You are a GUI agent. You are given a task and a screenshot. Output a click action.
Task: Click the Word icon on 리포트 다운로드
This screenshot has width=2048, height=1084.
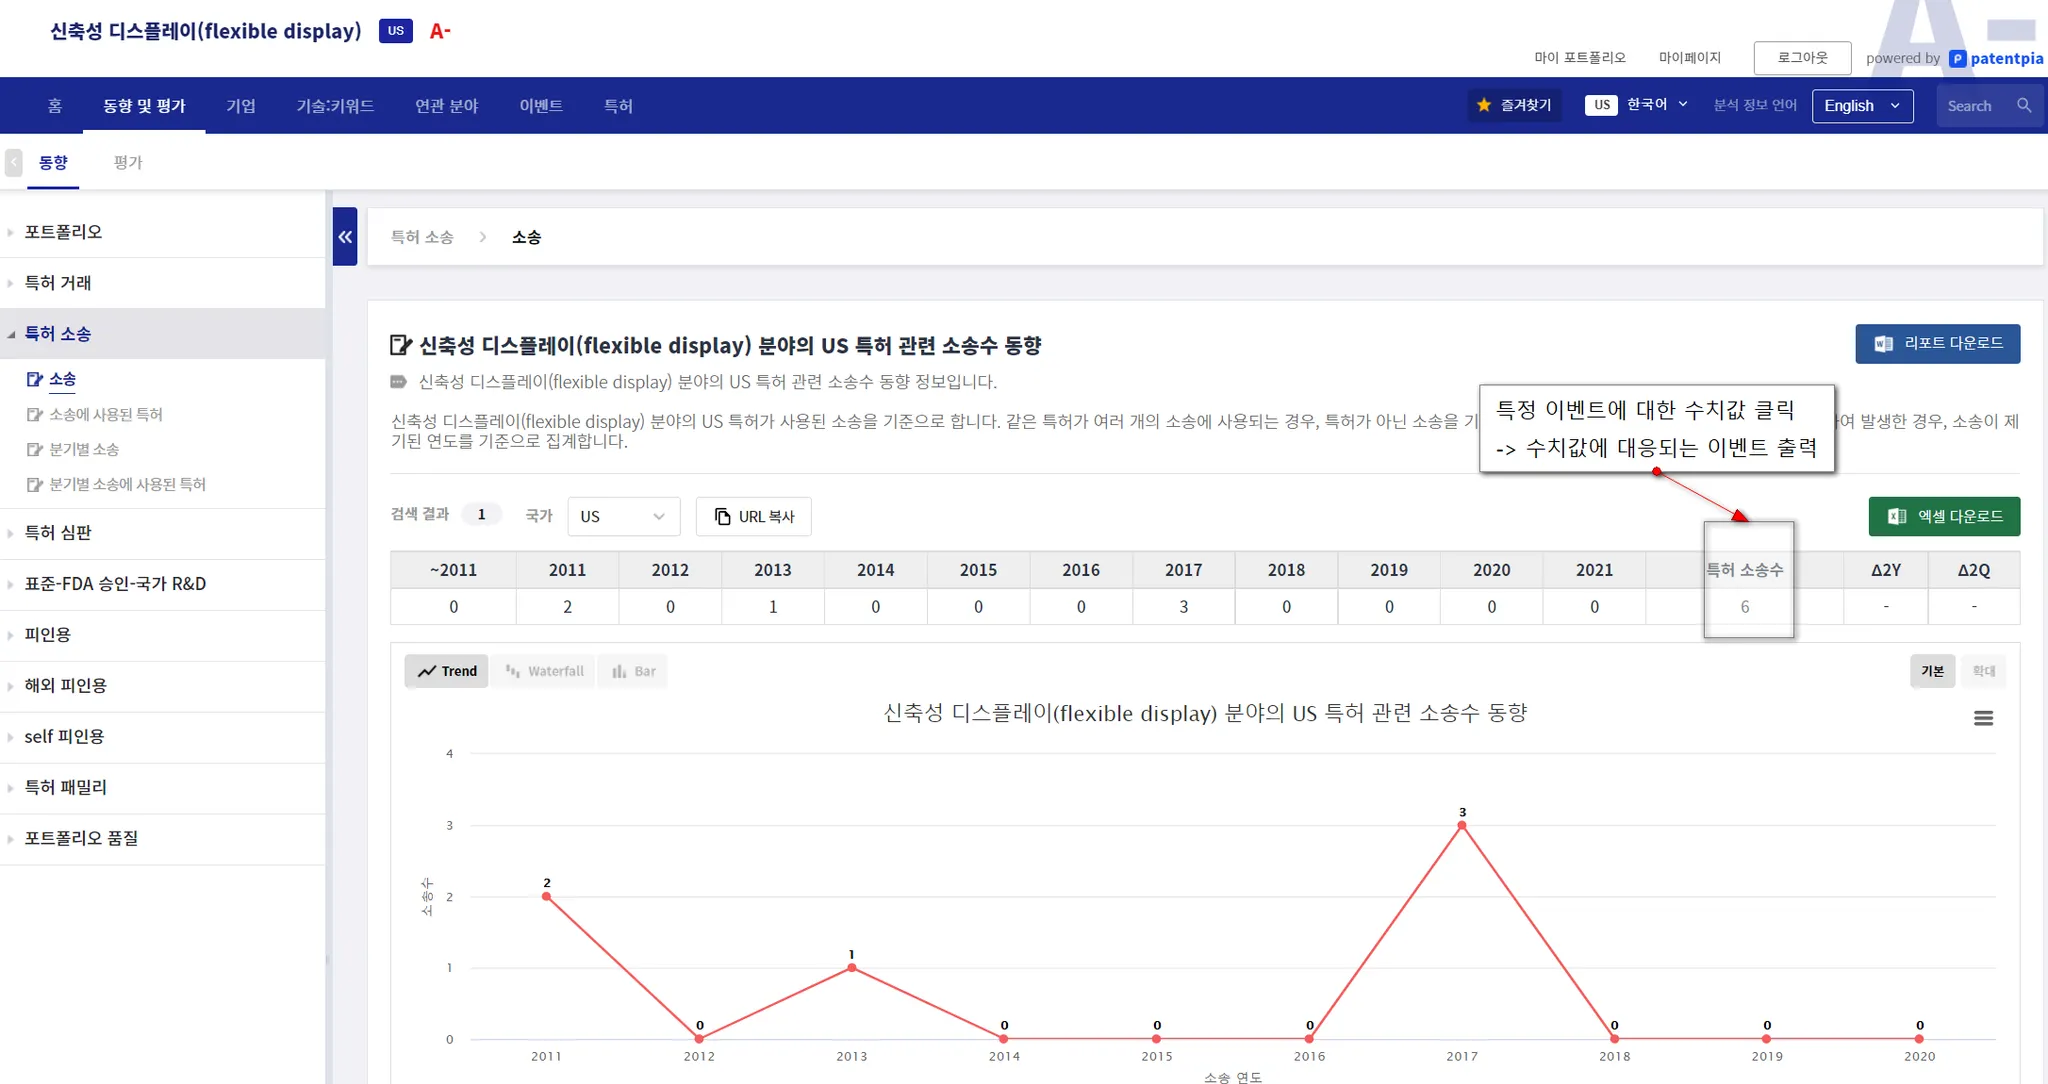[x=1883, y=343]
